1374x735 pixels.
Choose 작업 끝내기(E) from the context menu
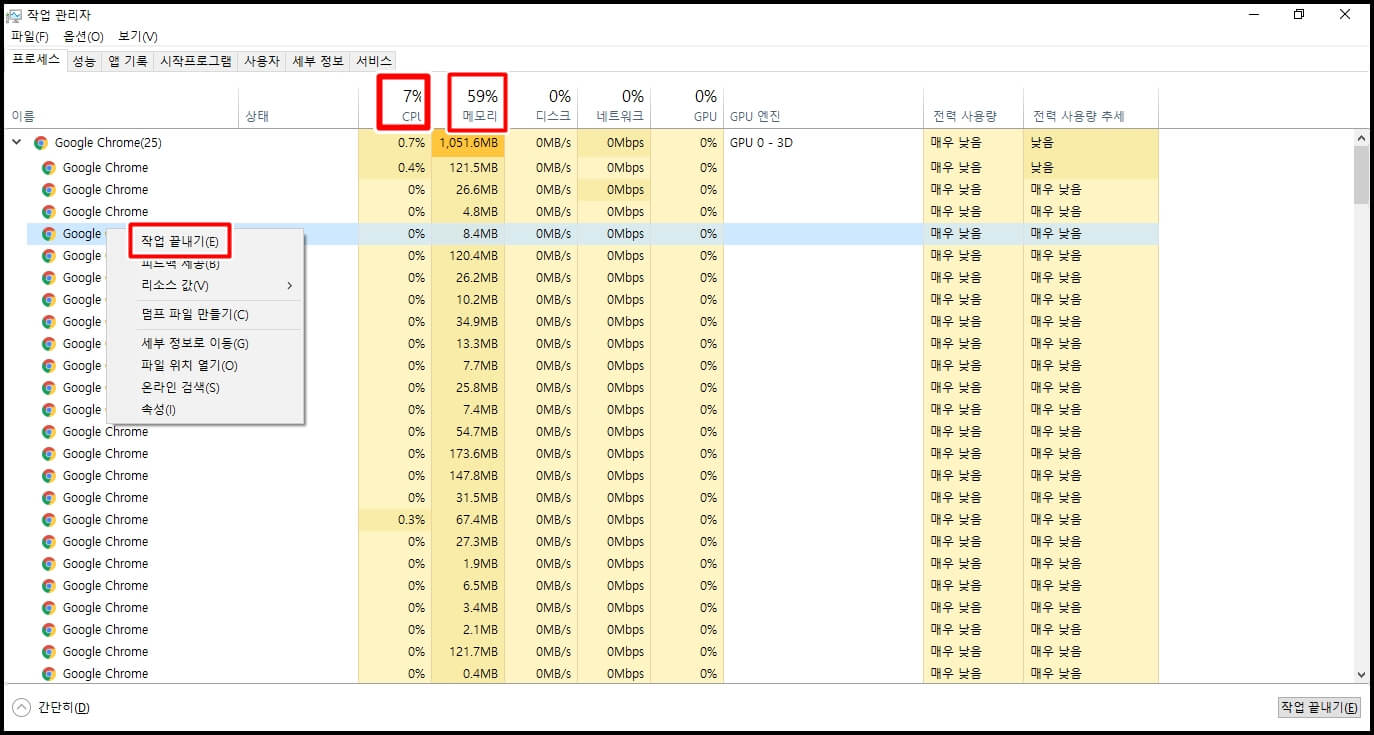point(180,242)
